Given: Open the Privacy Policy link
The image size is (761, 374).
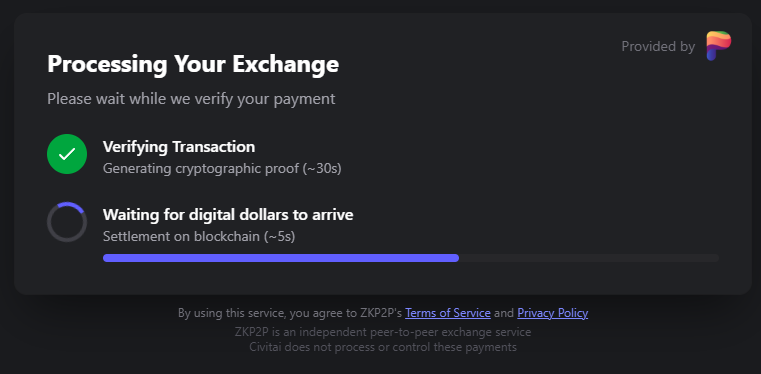Looking at the screenshot, I should (552, 313).
